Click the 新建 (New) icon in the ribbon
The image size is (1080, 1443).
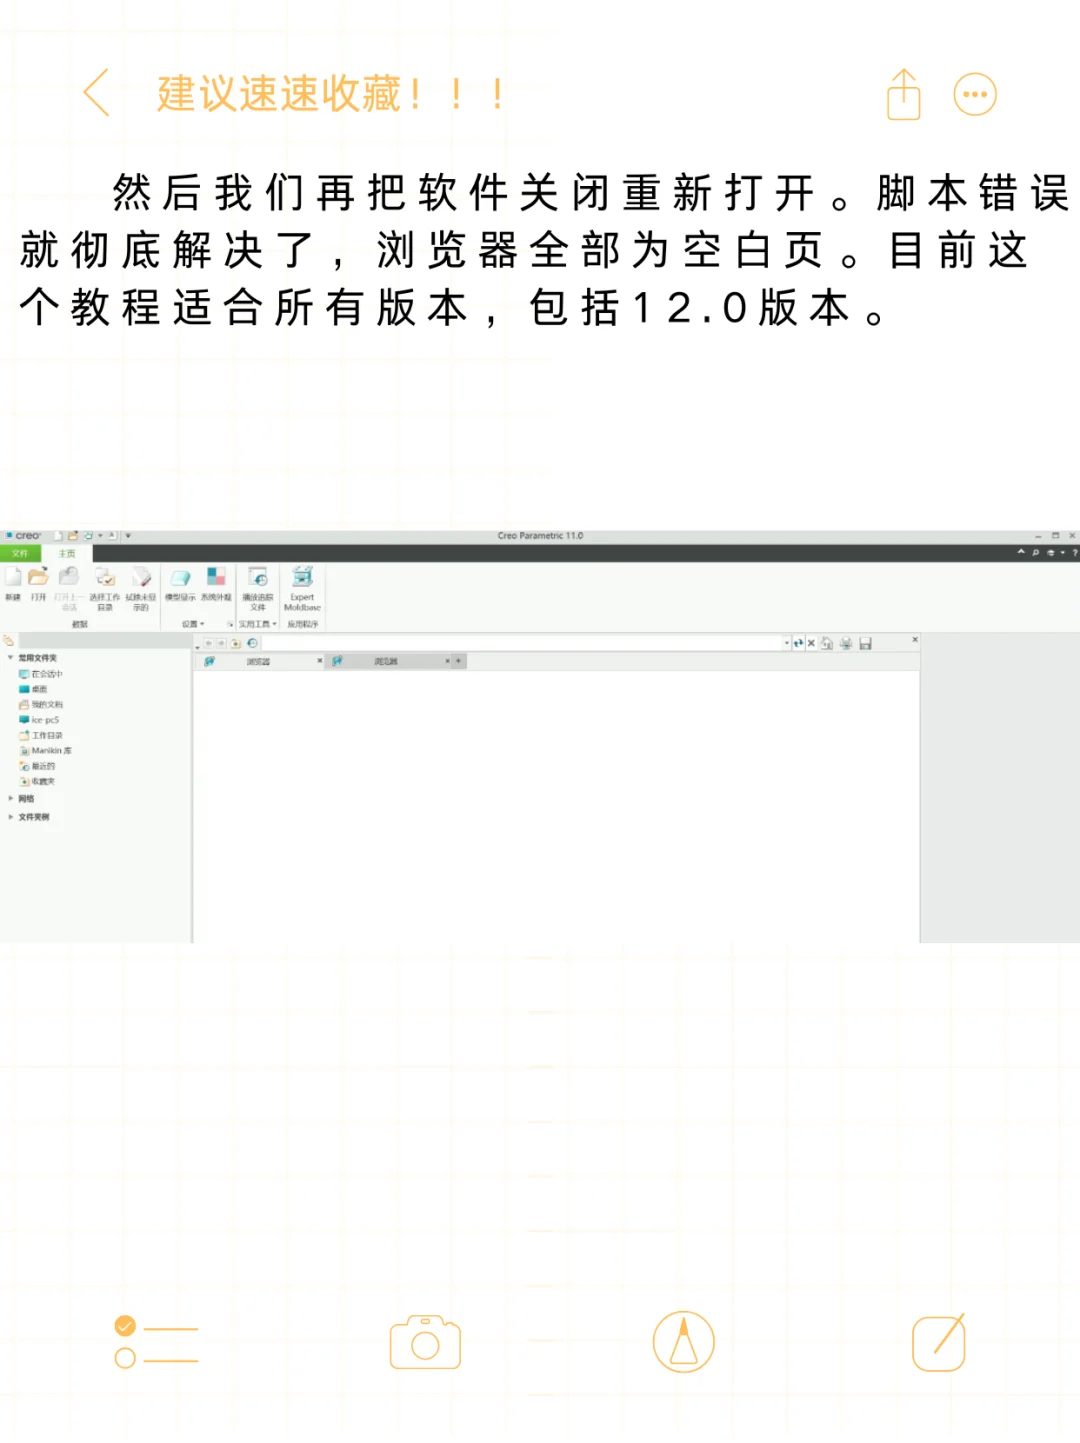pyautogui.click(x=13, y=578)
